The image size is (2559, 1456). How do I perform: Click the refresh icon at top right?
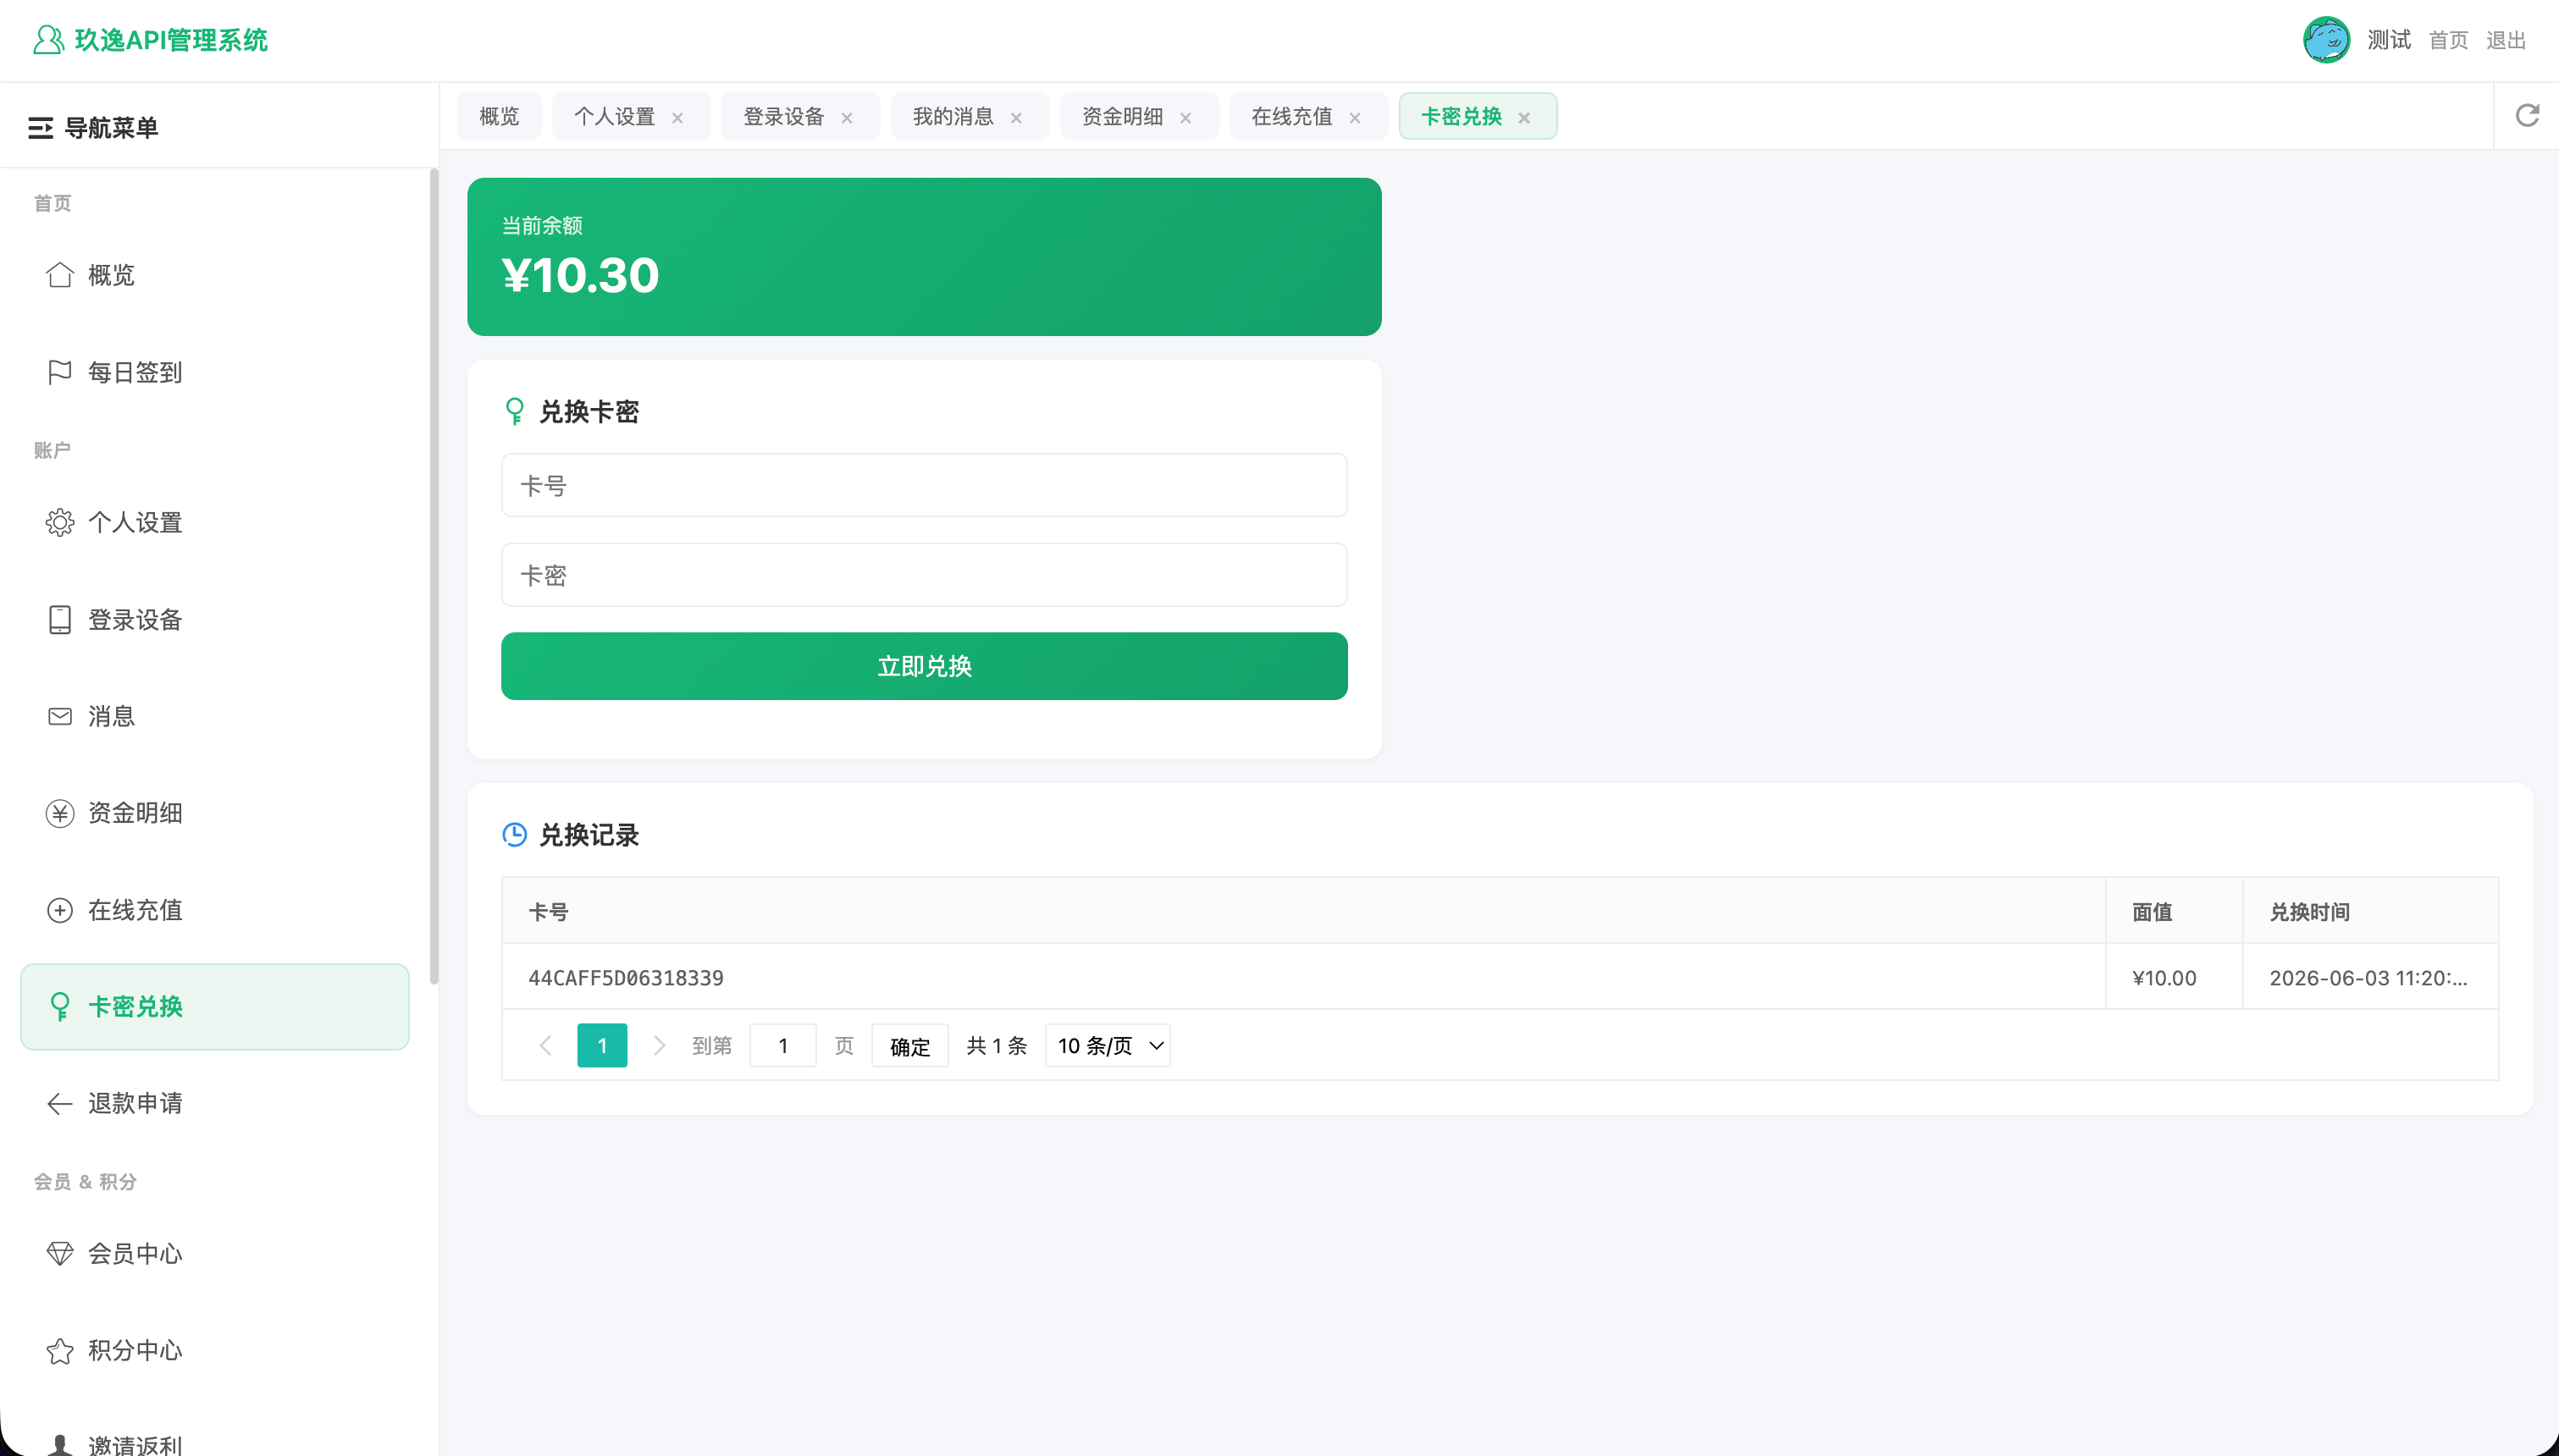(2527, 116)
